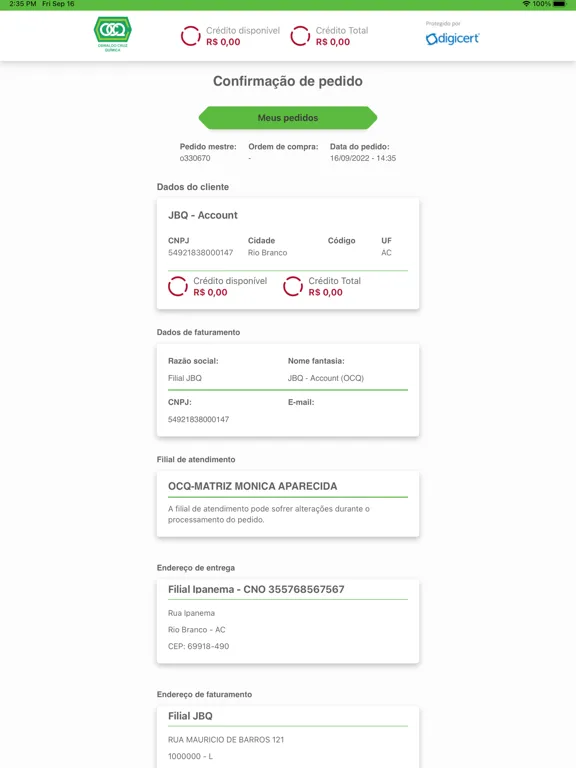This screenshot has height=768, width=576.
Task: Click the Filial JBQ billing address heading
Action: point(190,716)
